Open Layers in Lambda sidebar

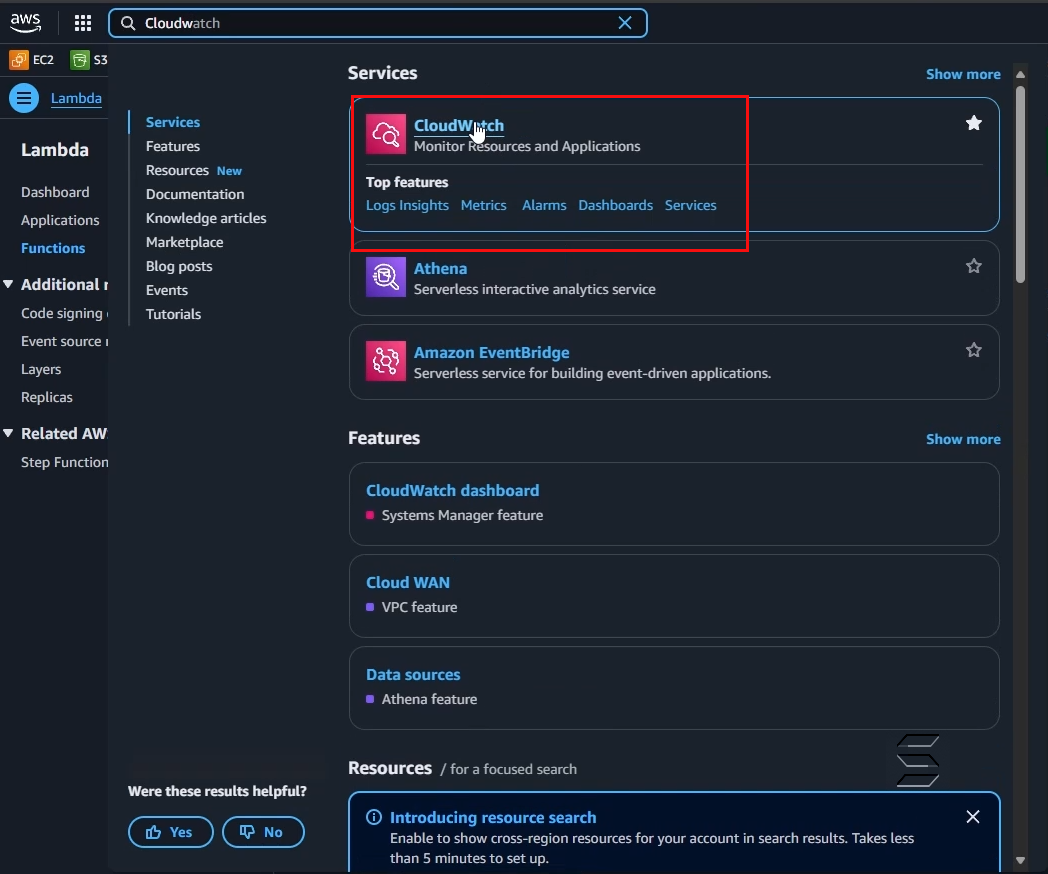(x=41, y=370)
